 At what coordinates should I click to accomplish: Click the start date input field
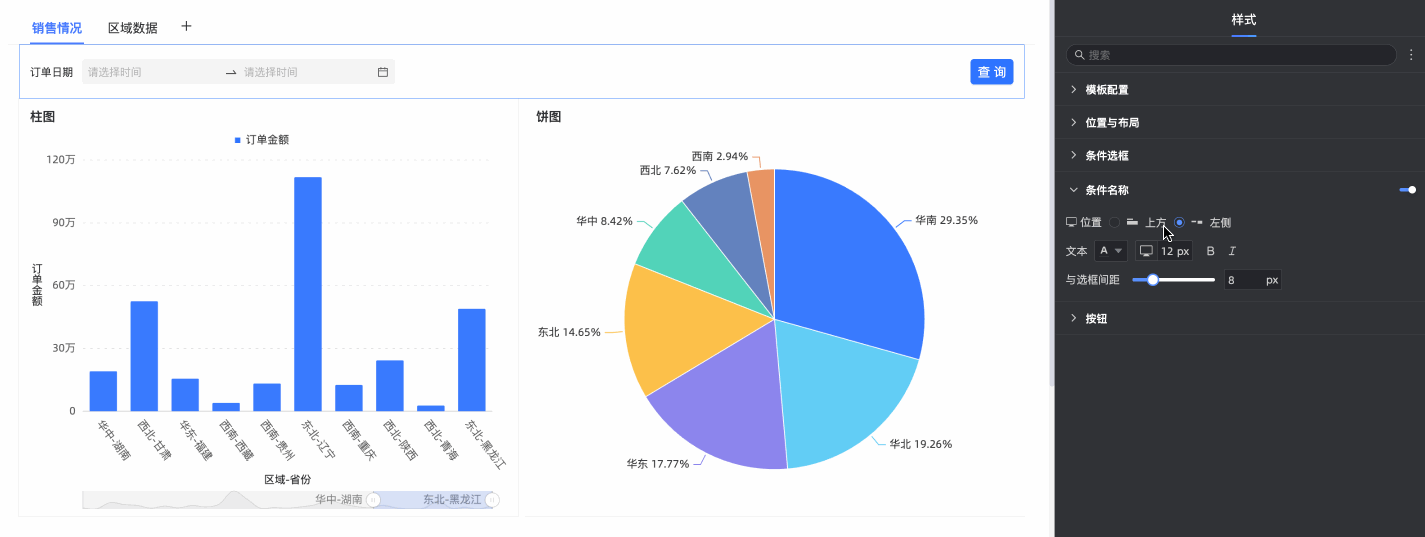[x=150, y=72]
